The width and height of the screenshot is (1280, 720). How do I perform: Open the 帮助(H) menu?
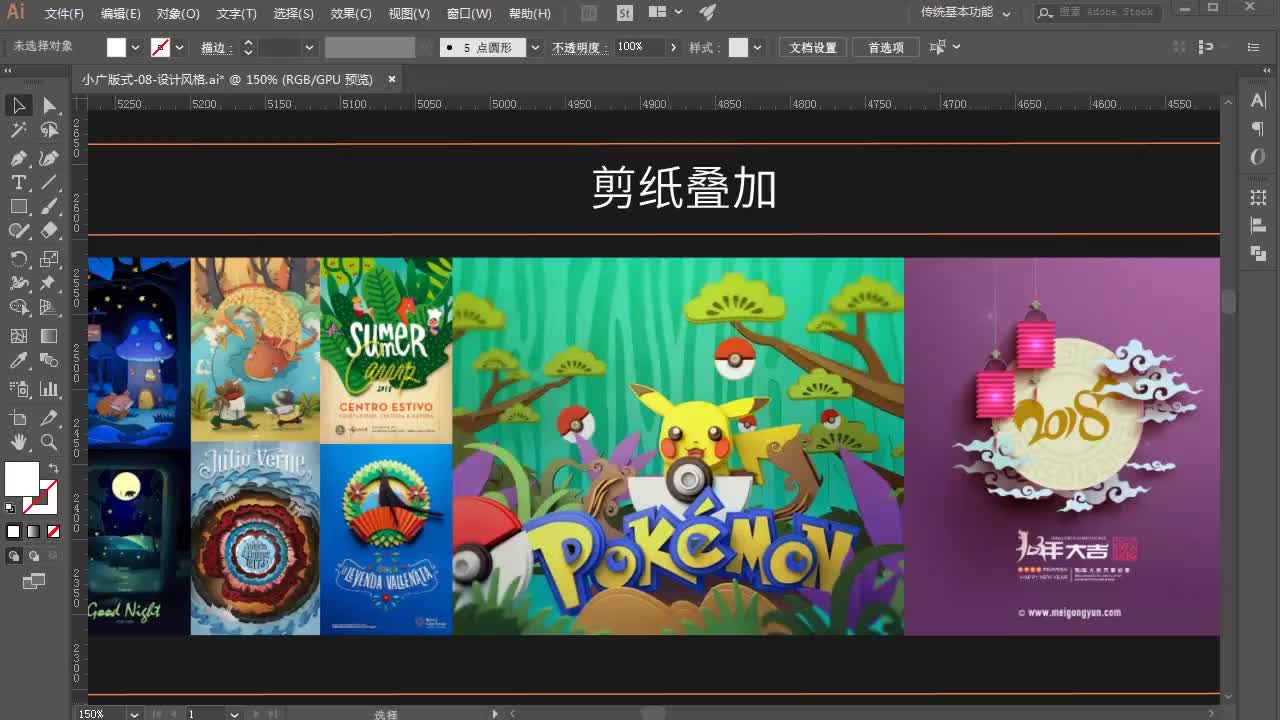pyautogui.click(x=530, y=14)
